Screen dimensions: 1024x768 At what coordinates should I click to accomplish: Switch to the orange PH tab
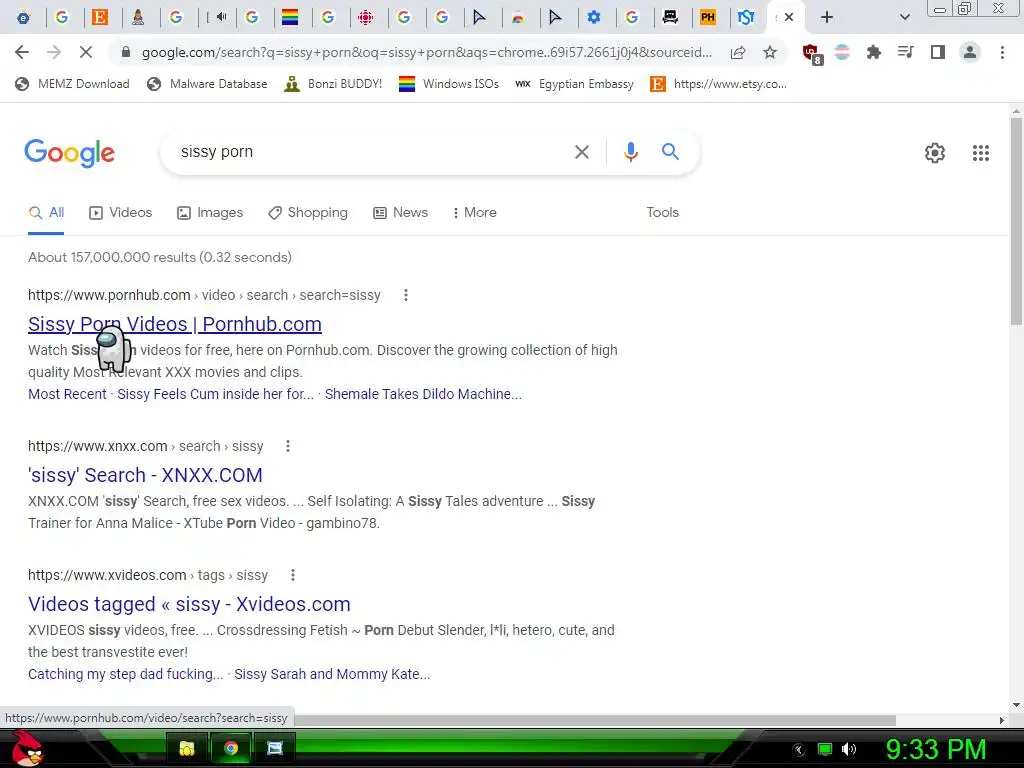tap(708, 17)
